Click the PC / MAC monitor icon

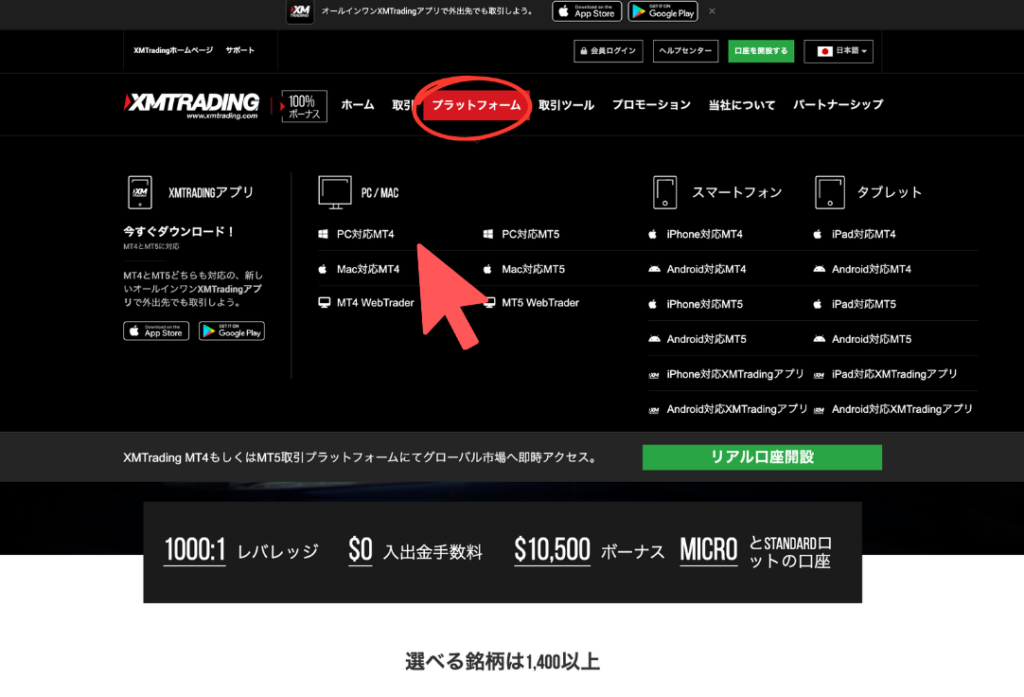tap(335, 193)
